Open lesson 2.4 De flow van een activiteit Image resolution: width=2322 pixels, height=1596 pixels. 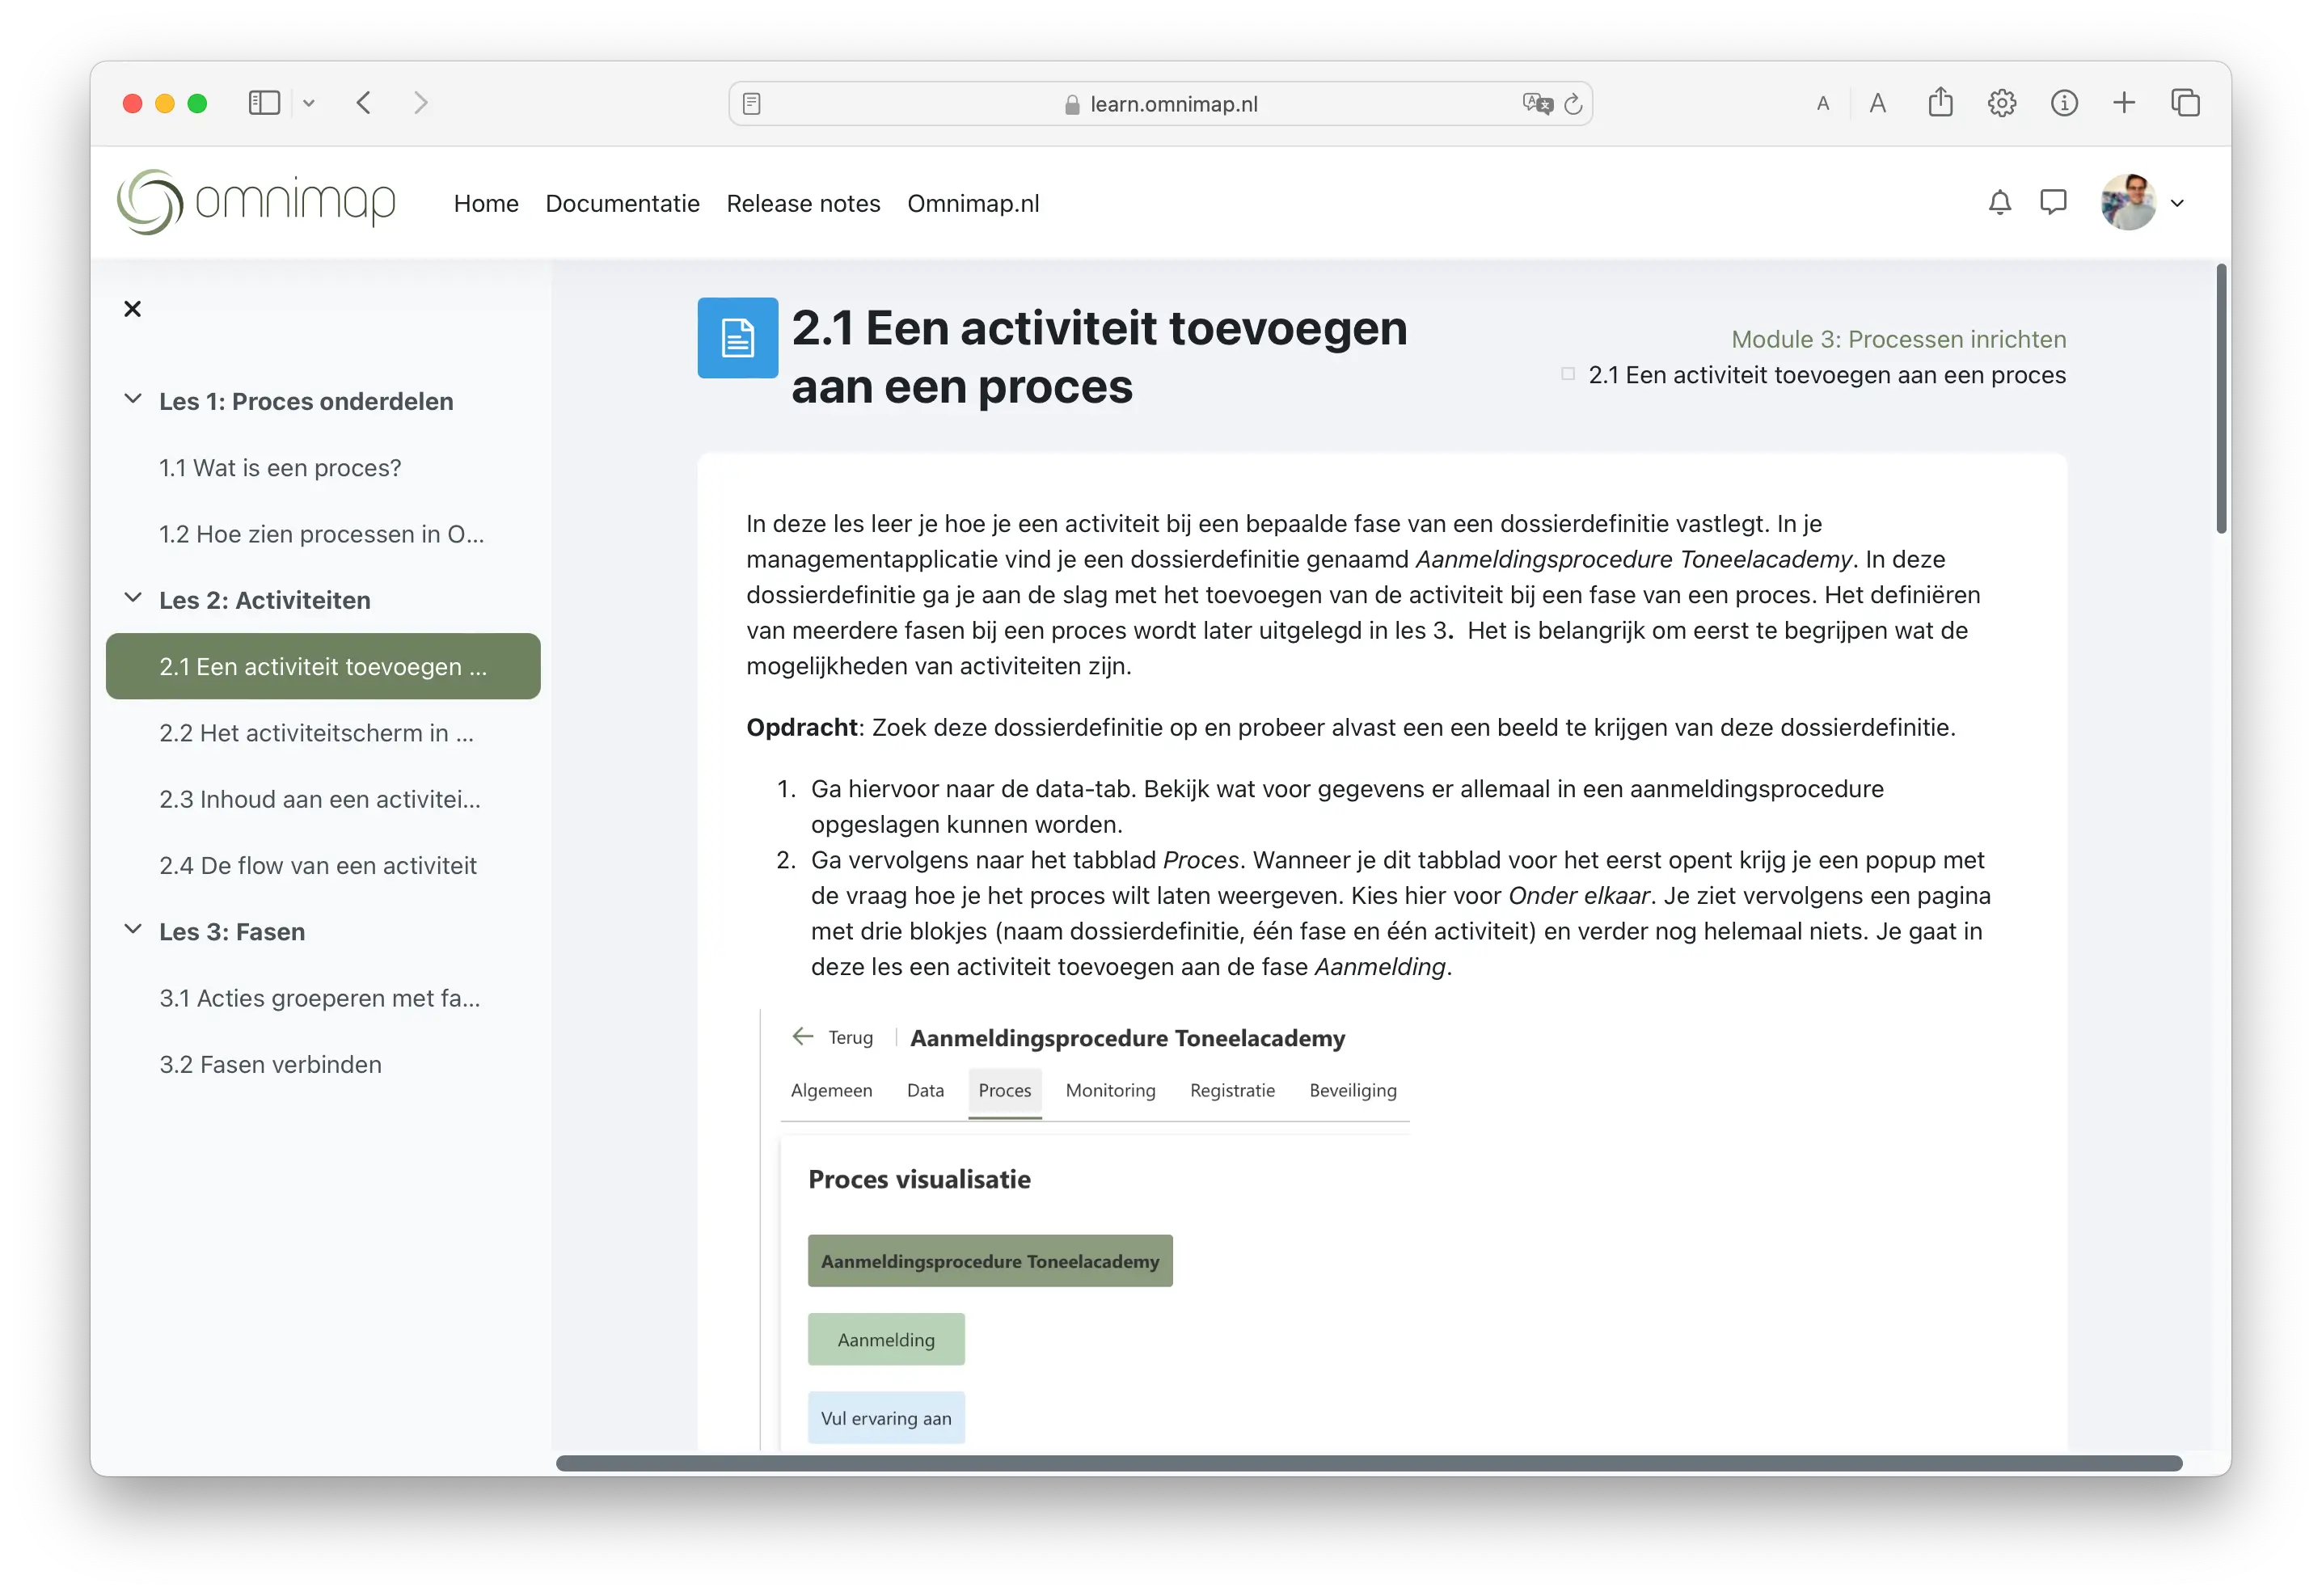pyautogui.click(x=318, y=866)
